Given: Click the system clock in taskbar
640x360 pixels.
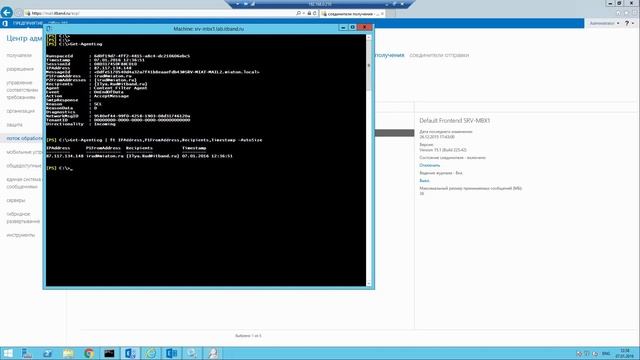Looking at the screenshot, I should [x=624, y=353].
